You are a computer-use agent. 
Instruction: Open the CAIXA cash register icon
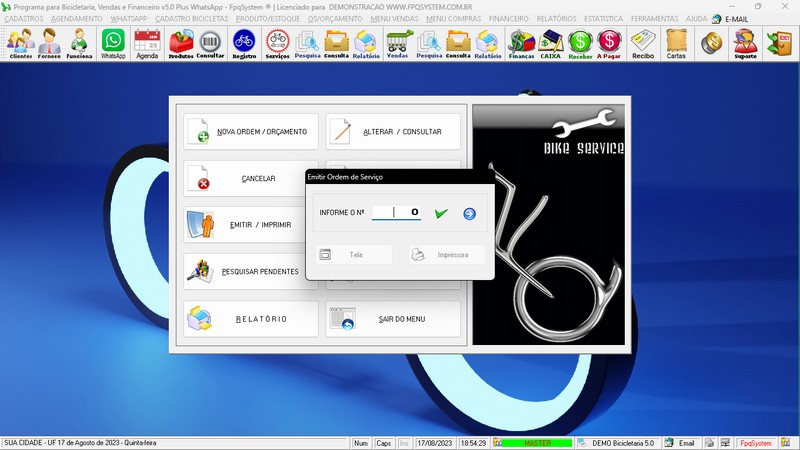point(551,44)
